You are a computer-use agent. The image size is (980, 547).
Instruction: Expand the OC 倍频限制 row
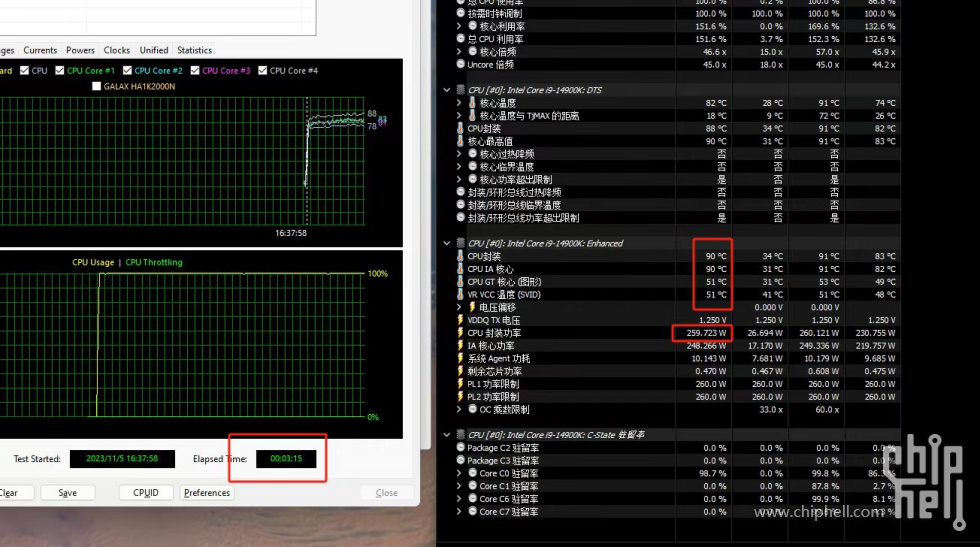pyautogui.click(x=459, y=409)
